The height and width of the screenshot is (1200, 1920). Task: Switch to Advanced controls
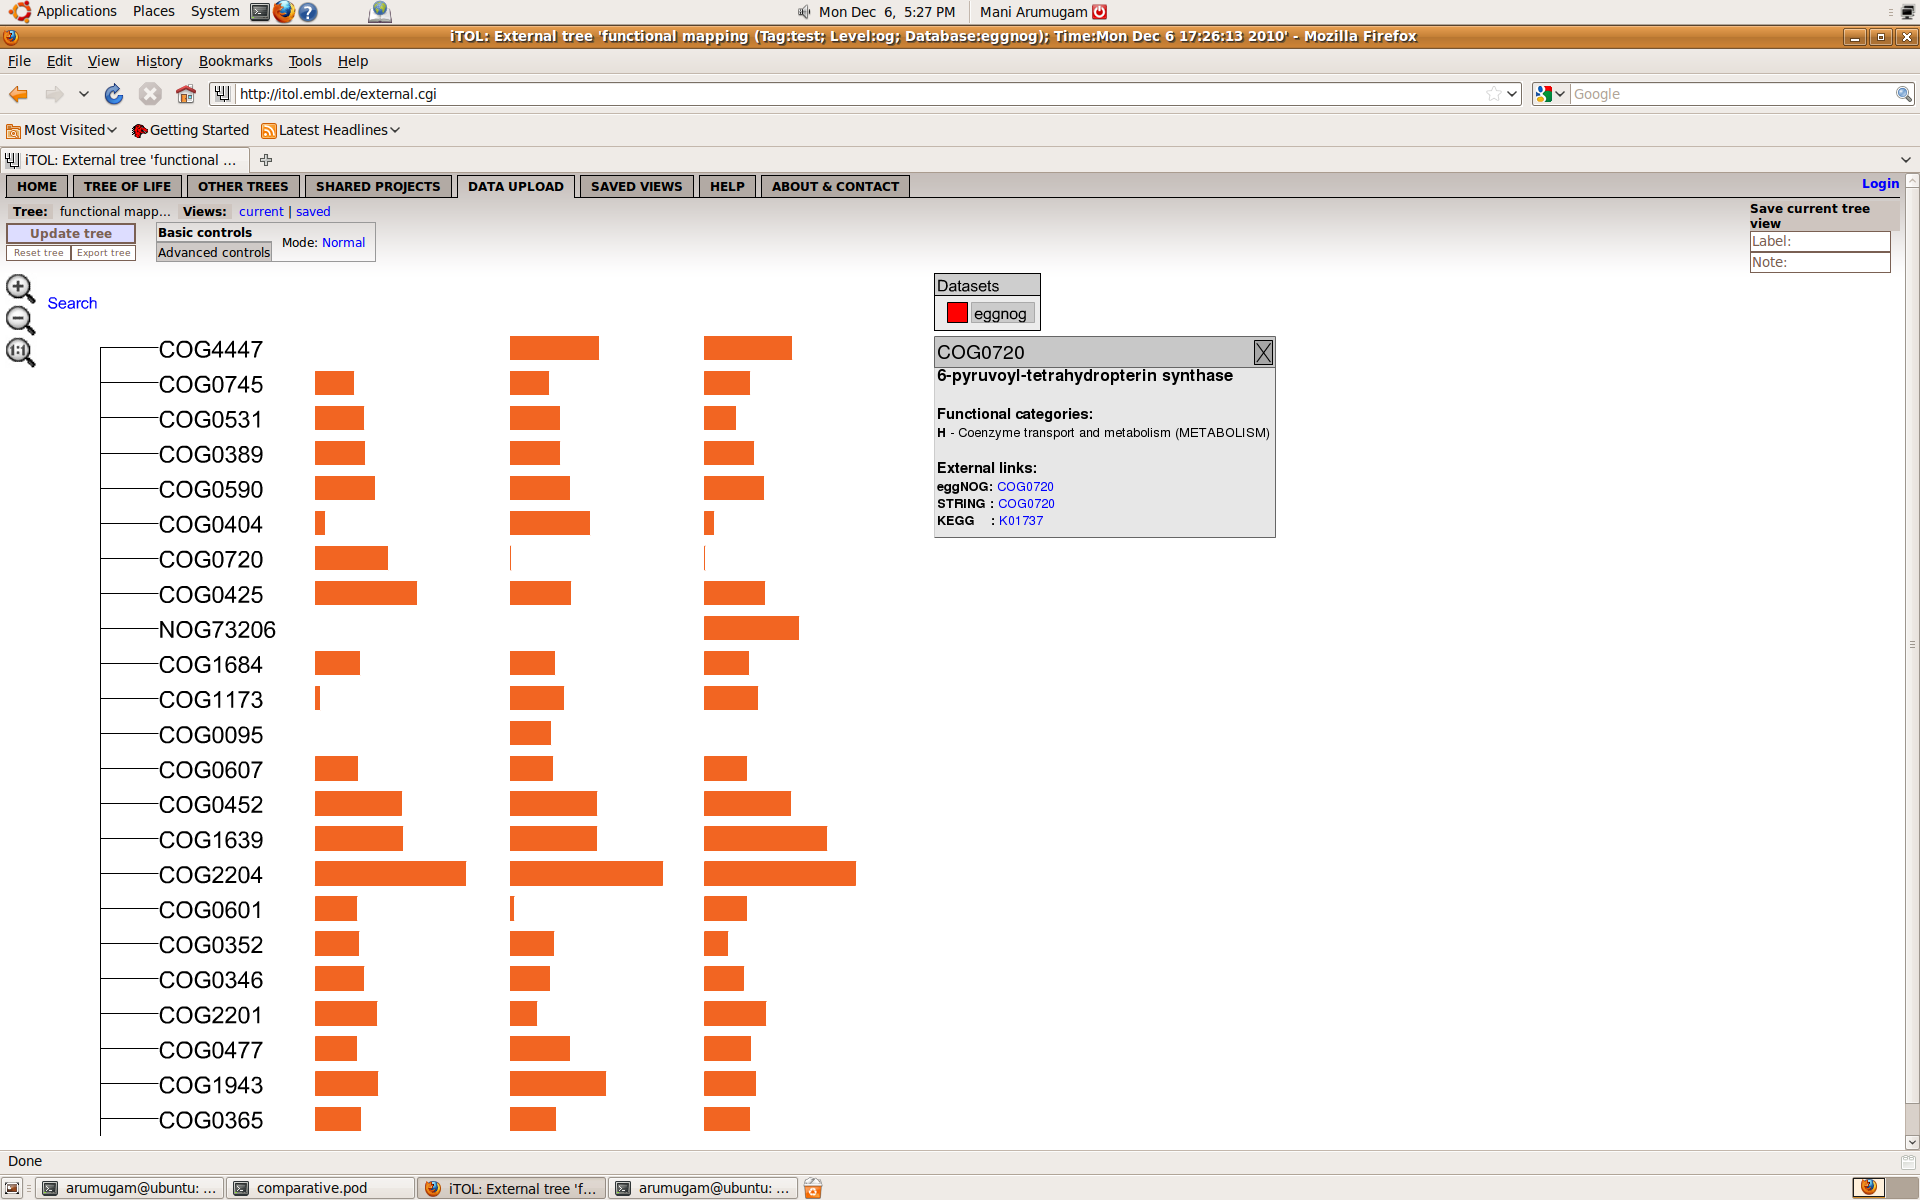(x=214, y=253)
